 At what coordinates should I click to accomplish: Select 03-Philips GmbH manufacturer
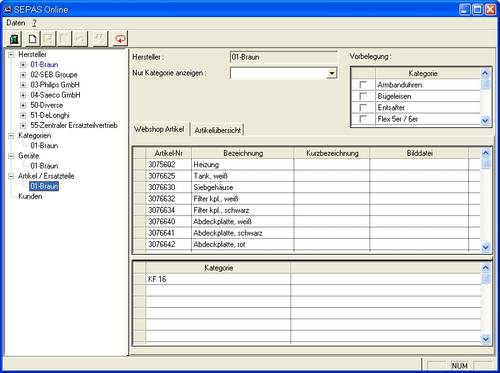pos(55,85)
